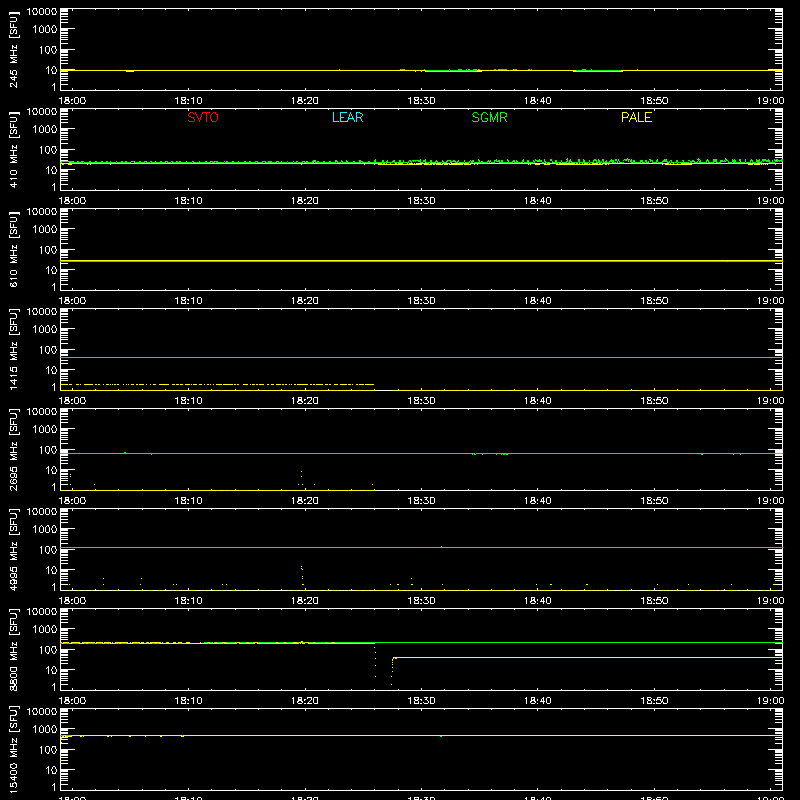Viewport: 800px width, 800px height.
Task: Click 18:00 tick label under 245 MHz plot
Action: tap(72, 101)
